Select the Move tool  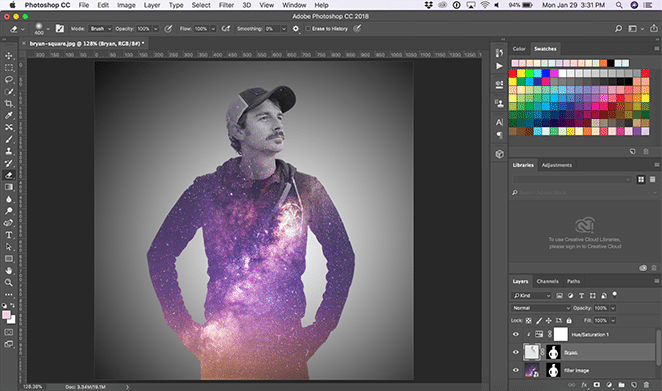(8, 56)
